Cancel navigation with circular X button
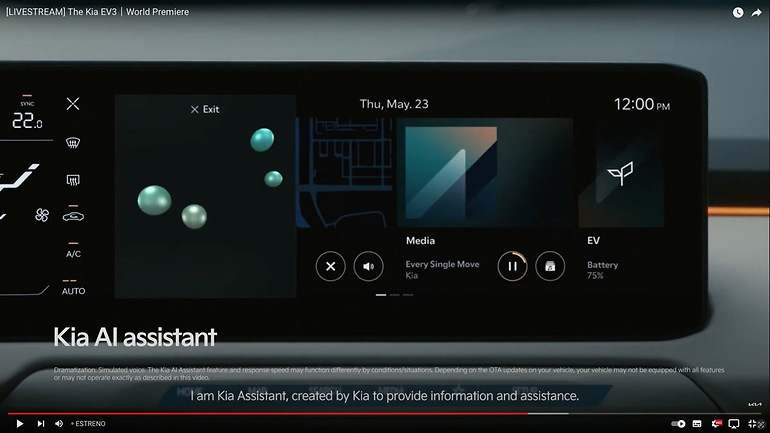The height and width of the screenshot is (433, 770). 330,266
